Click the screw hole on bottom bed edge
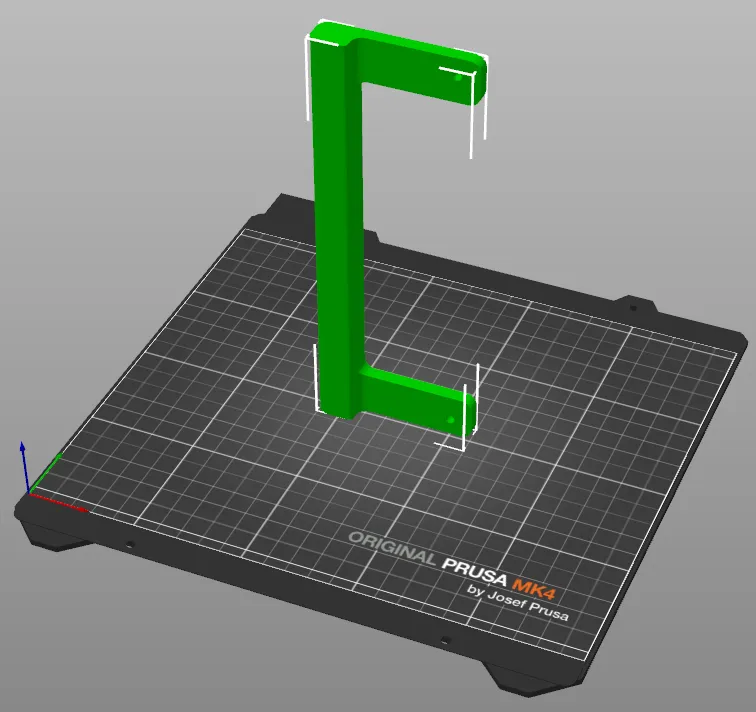756x712 pixels. click(446, 640)
